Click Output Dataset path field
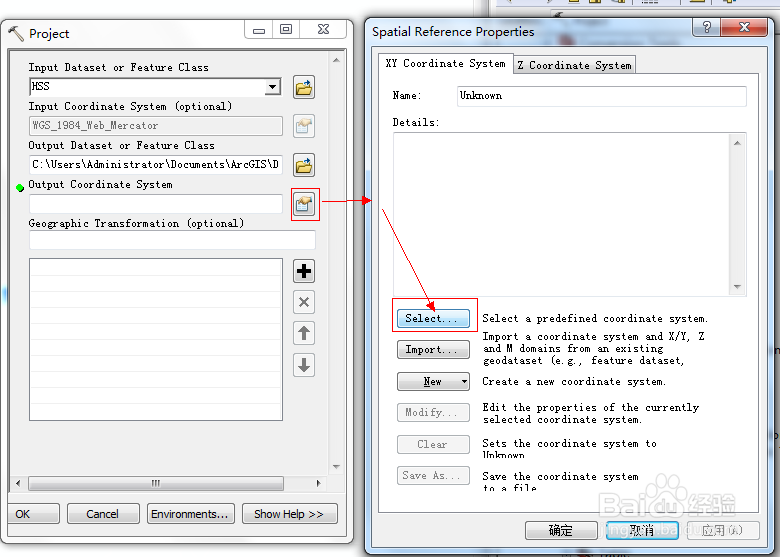 (x=156, y=165)
